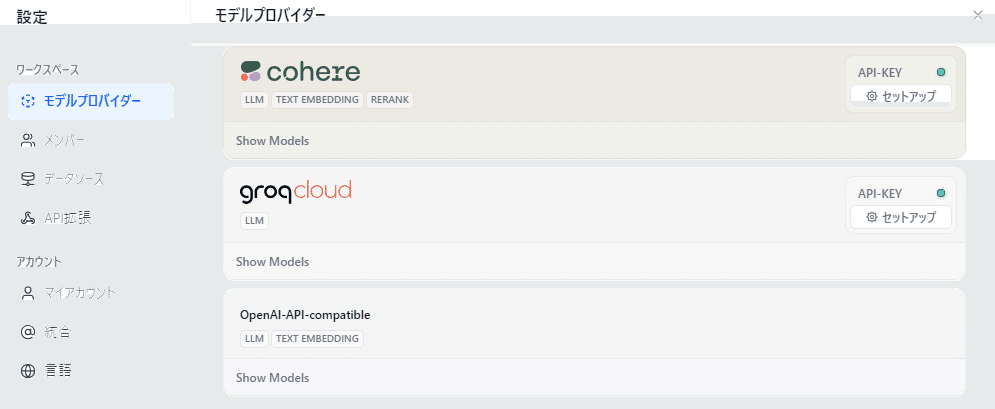Expand Show Models under Cohere
Screen dimensions: 995x409
[272, 141]
